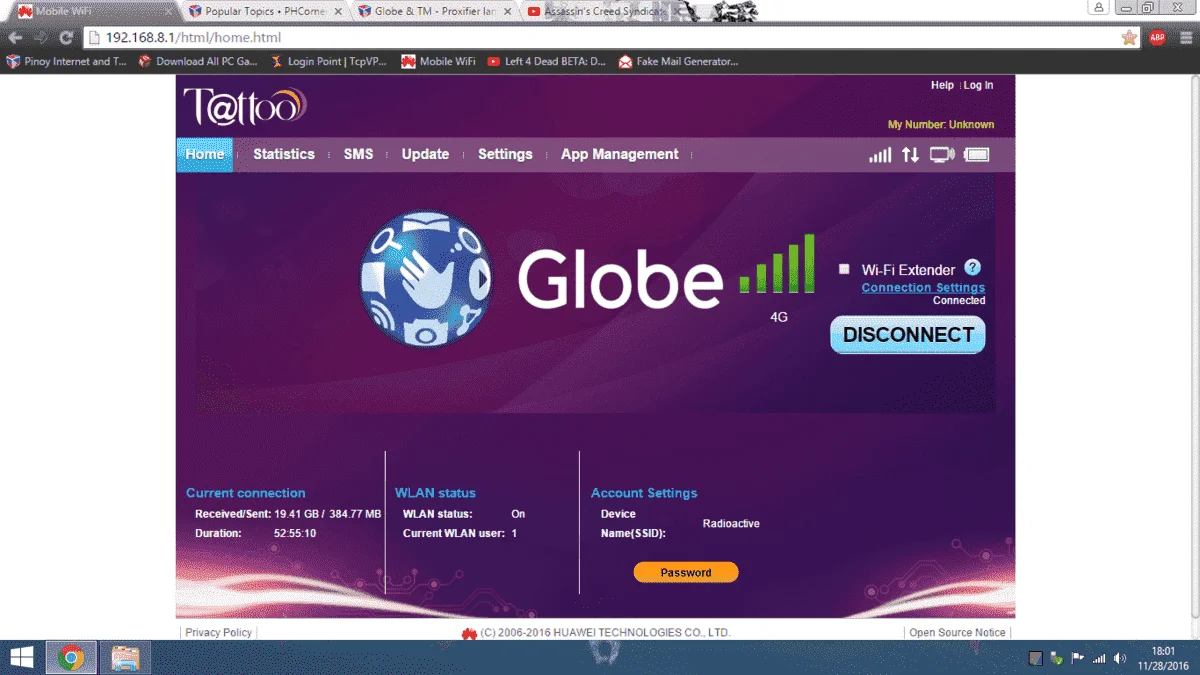Click the network signal tray icon

click(x=1099, y=658)
